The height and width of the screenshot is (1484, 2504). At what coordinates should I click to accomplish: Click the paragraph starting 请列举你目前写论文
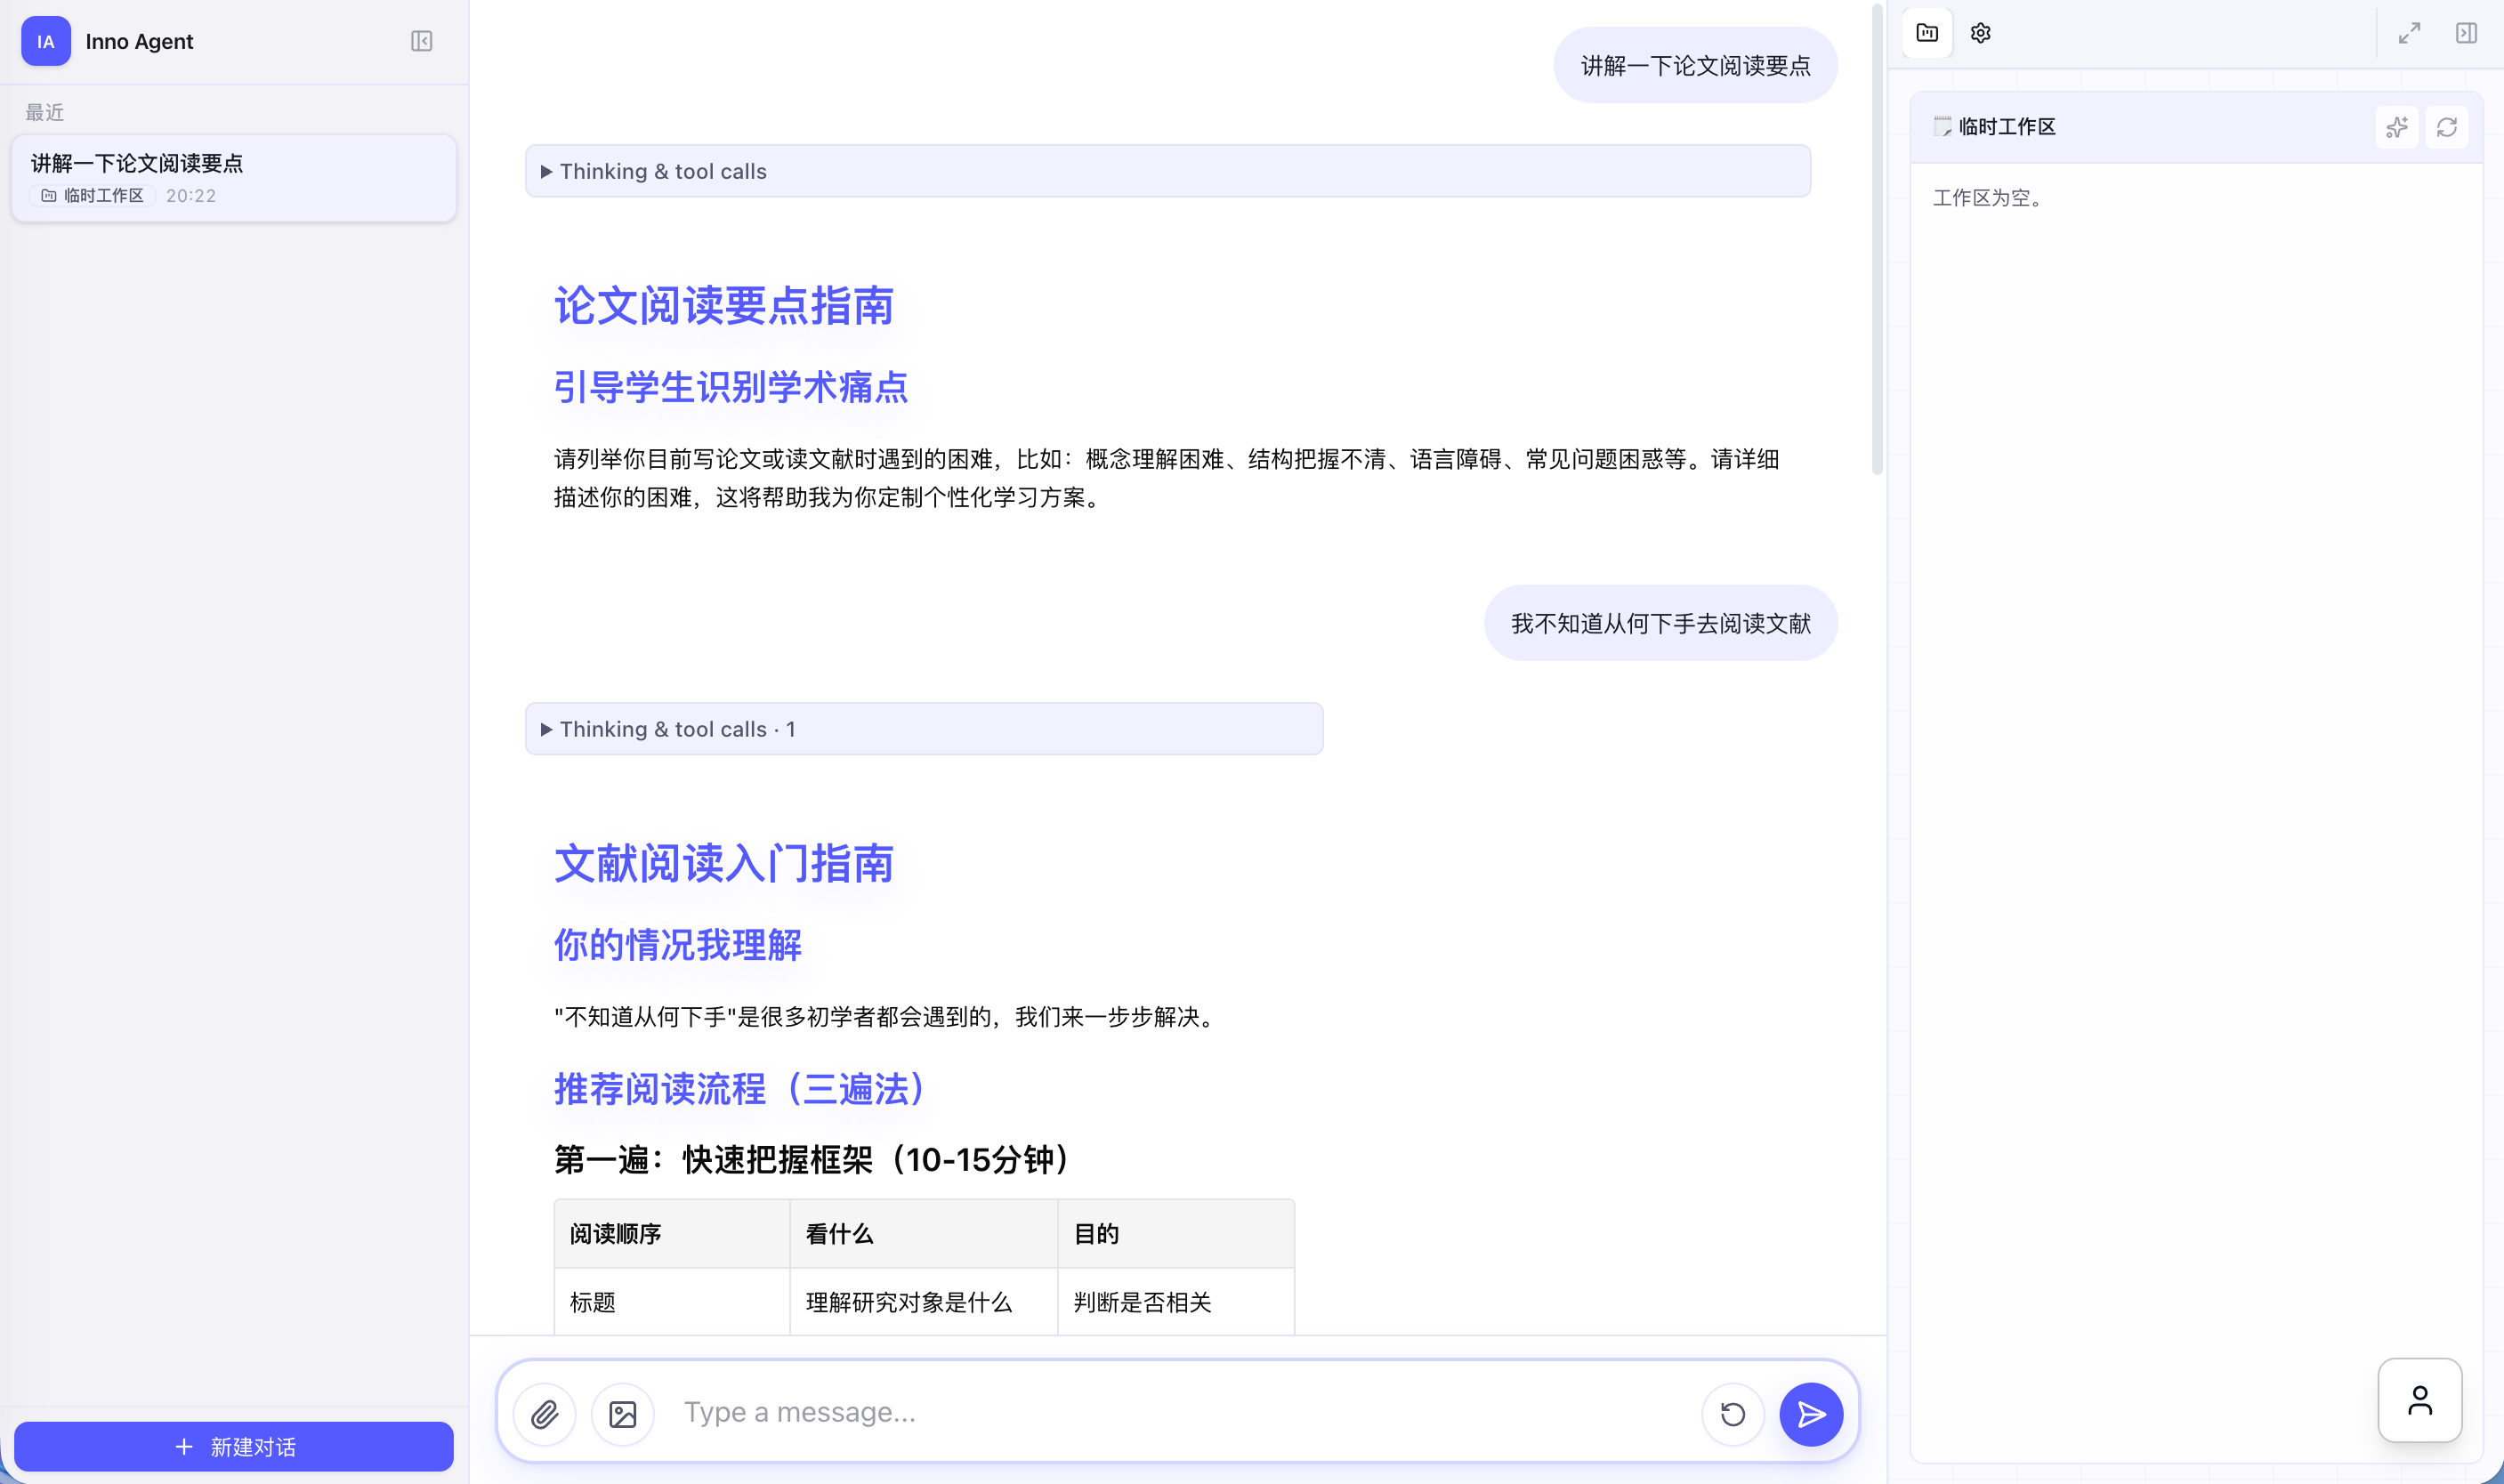1166,477
